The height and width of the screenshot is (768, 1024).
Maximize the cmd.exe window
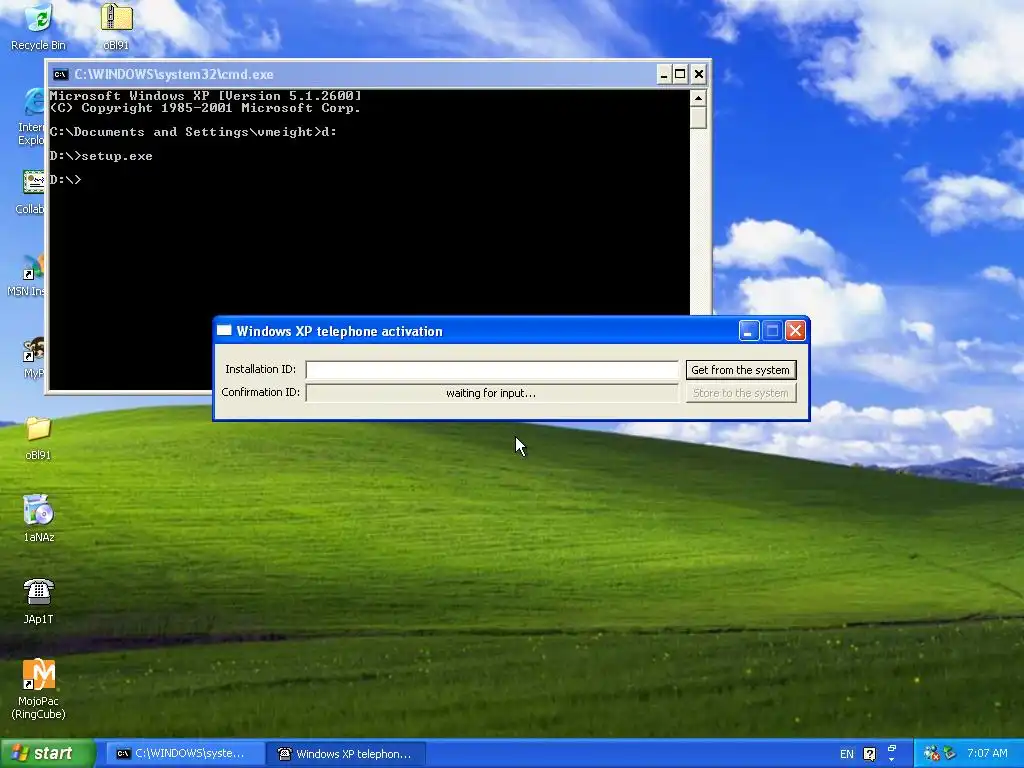point(680,74)
